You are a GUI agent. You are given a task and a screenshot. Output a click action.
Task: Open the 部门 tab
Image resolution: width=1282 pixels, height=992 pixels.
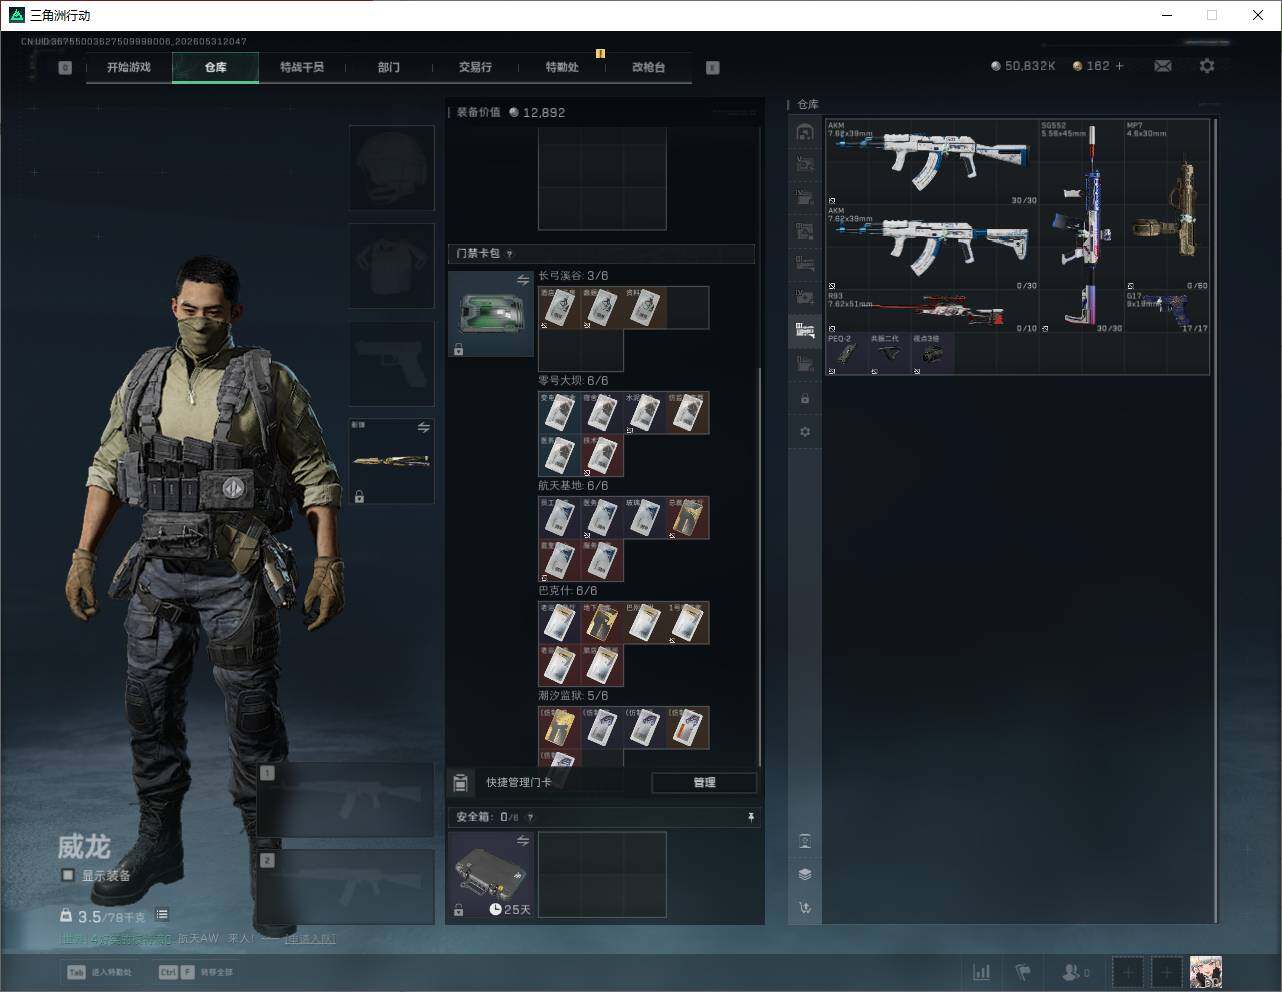point(388,67)
